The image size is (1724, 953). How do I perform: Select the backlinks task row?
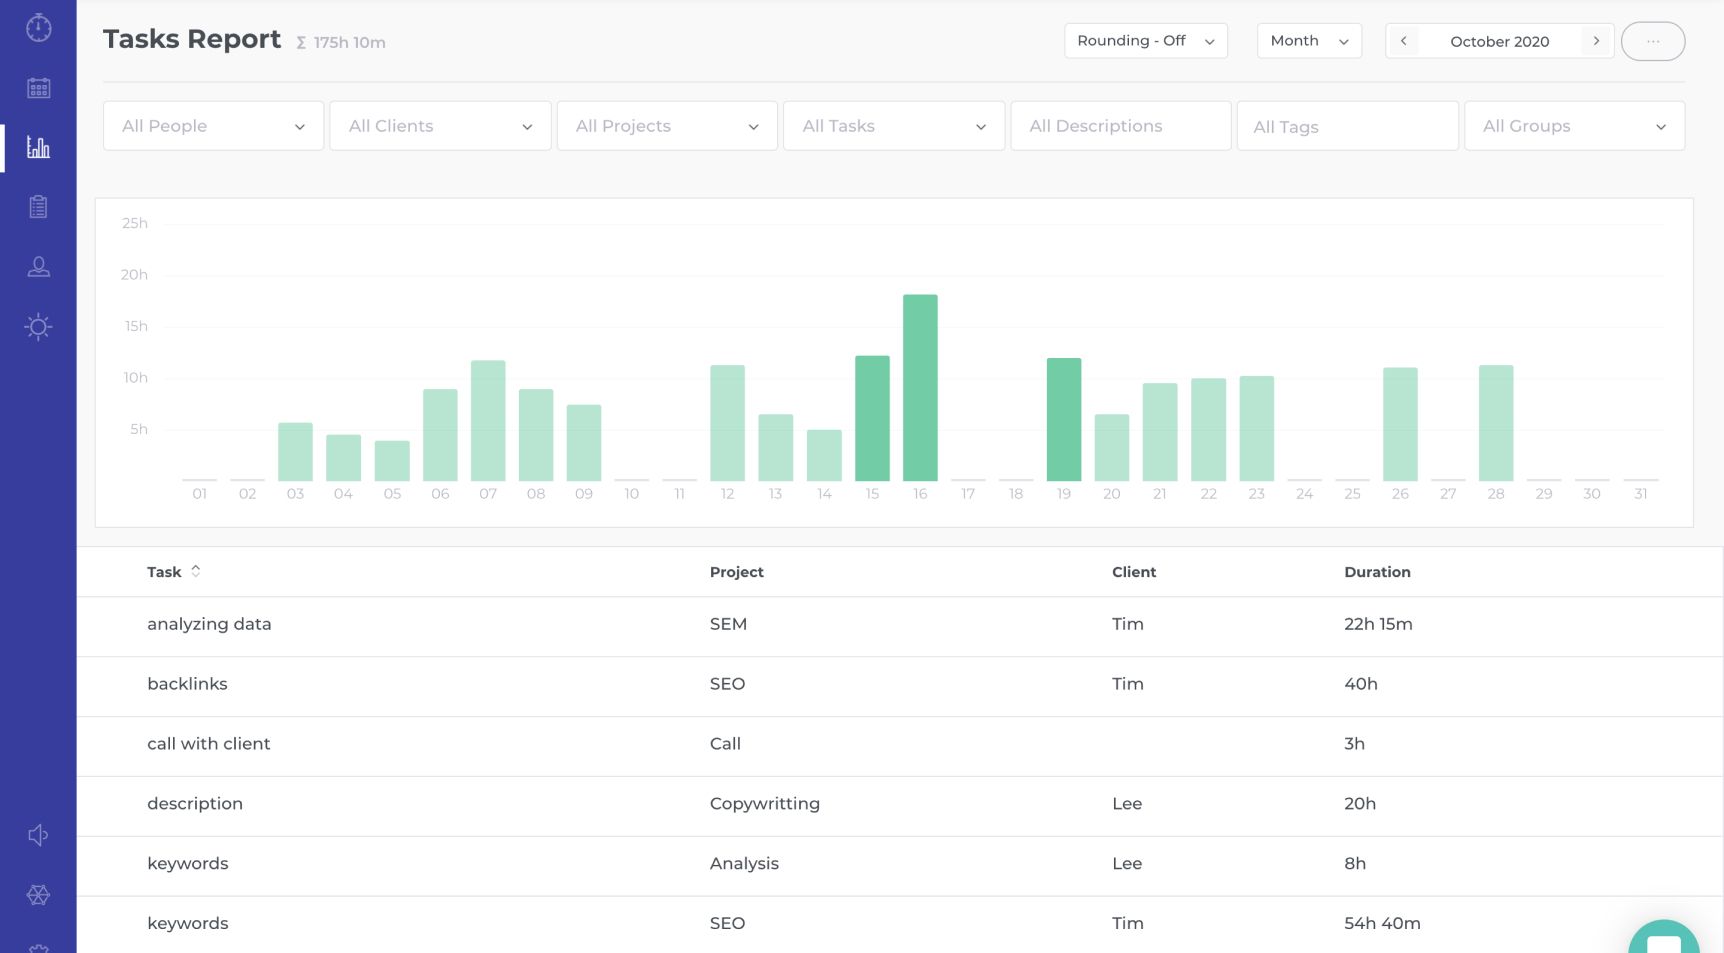coord(900,685)
